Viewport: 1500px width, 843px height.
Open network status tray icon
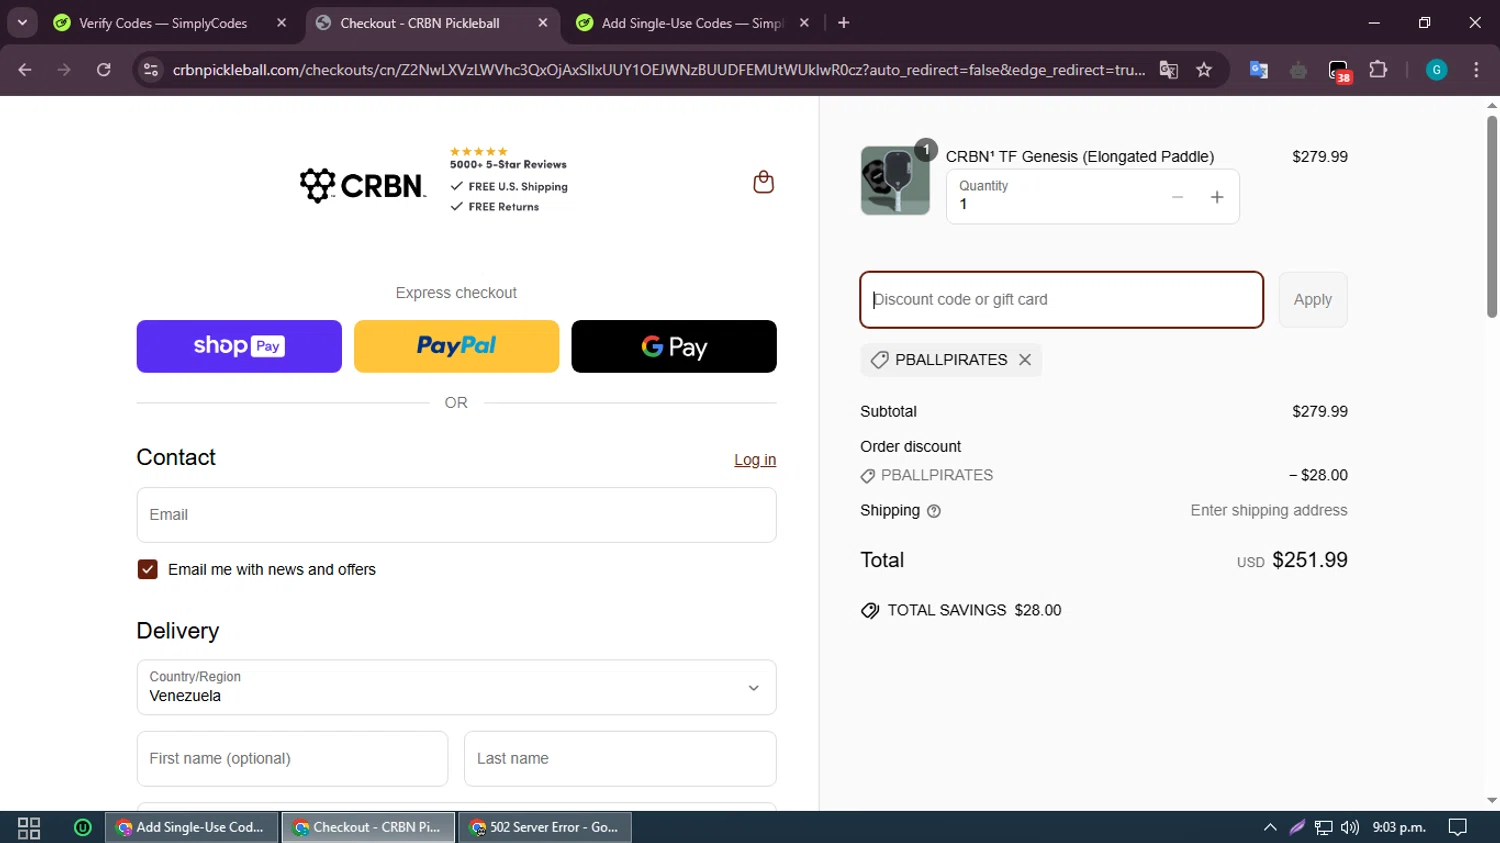click(x=1324, y=828)
